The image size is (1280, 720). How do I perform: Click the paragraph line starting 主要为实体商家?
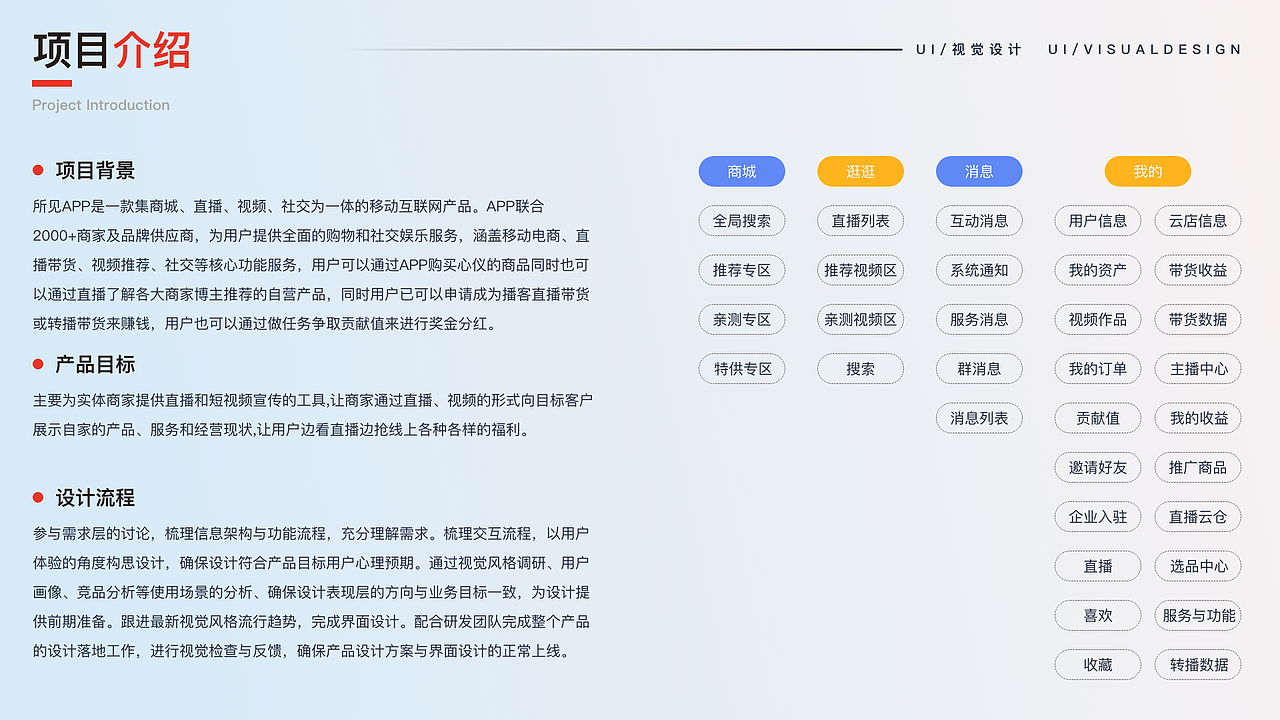tap(313, 401)
